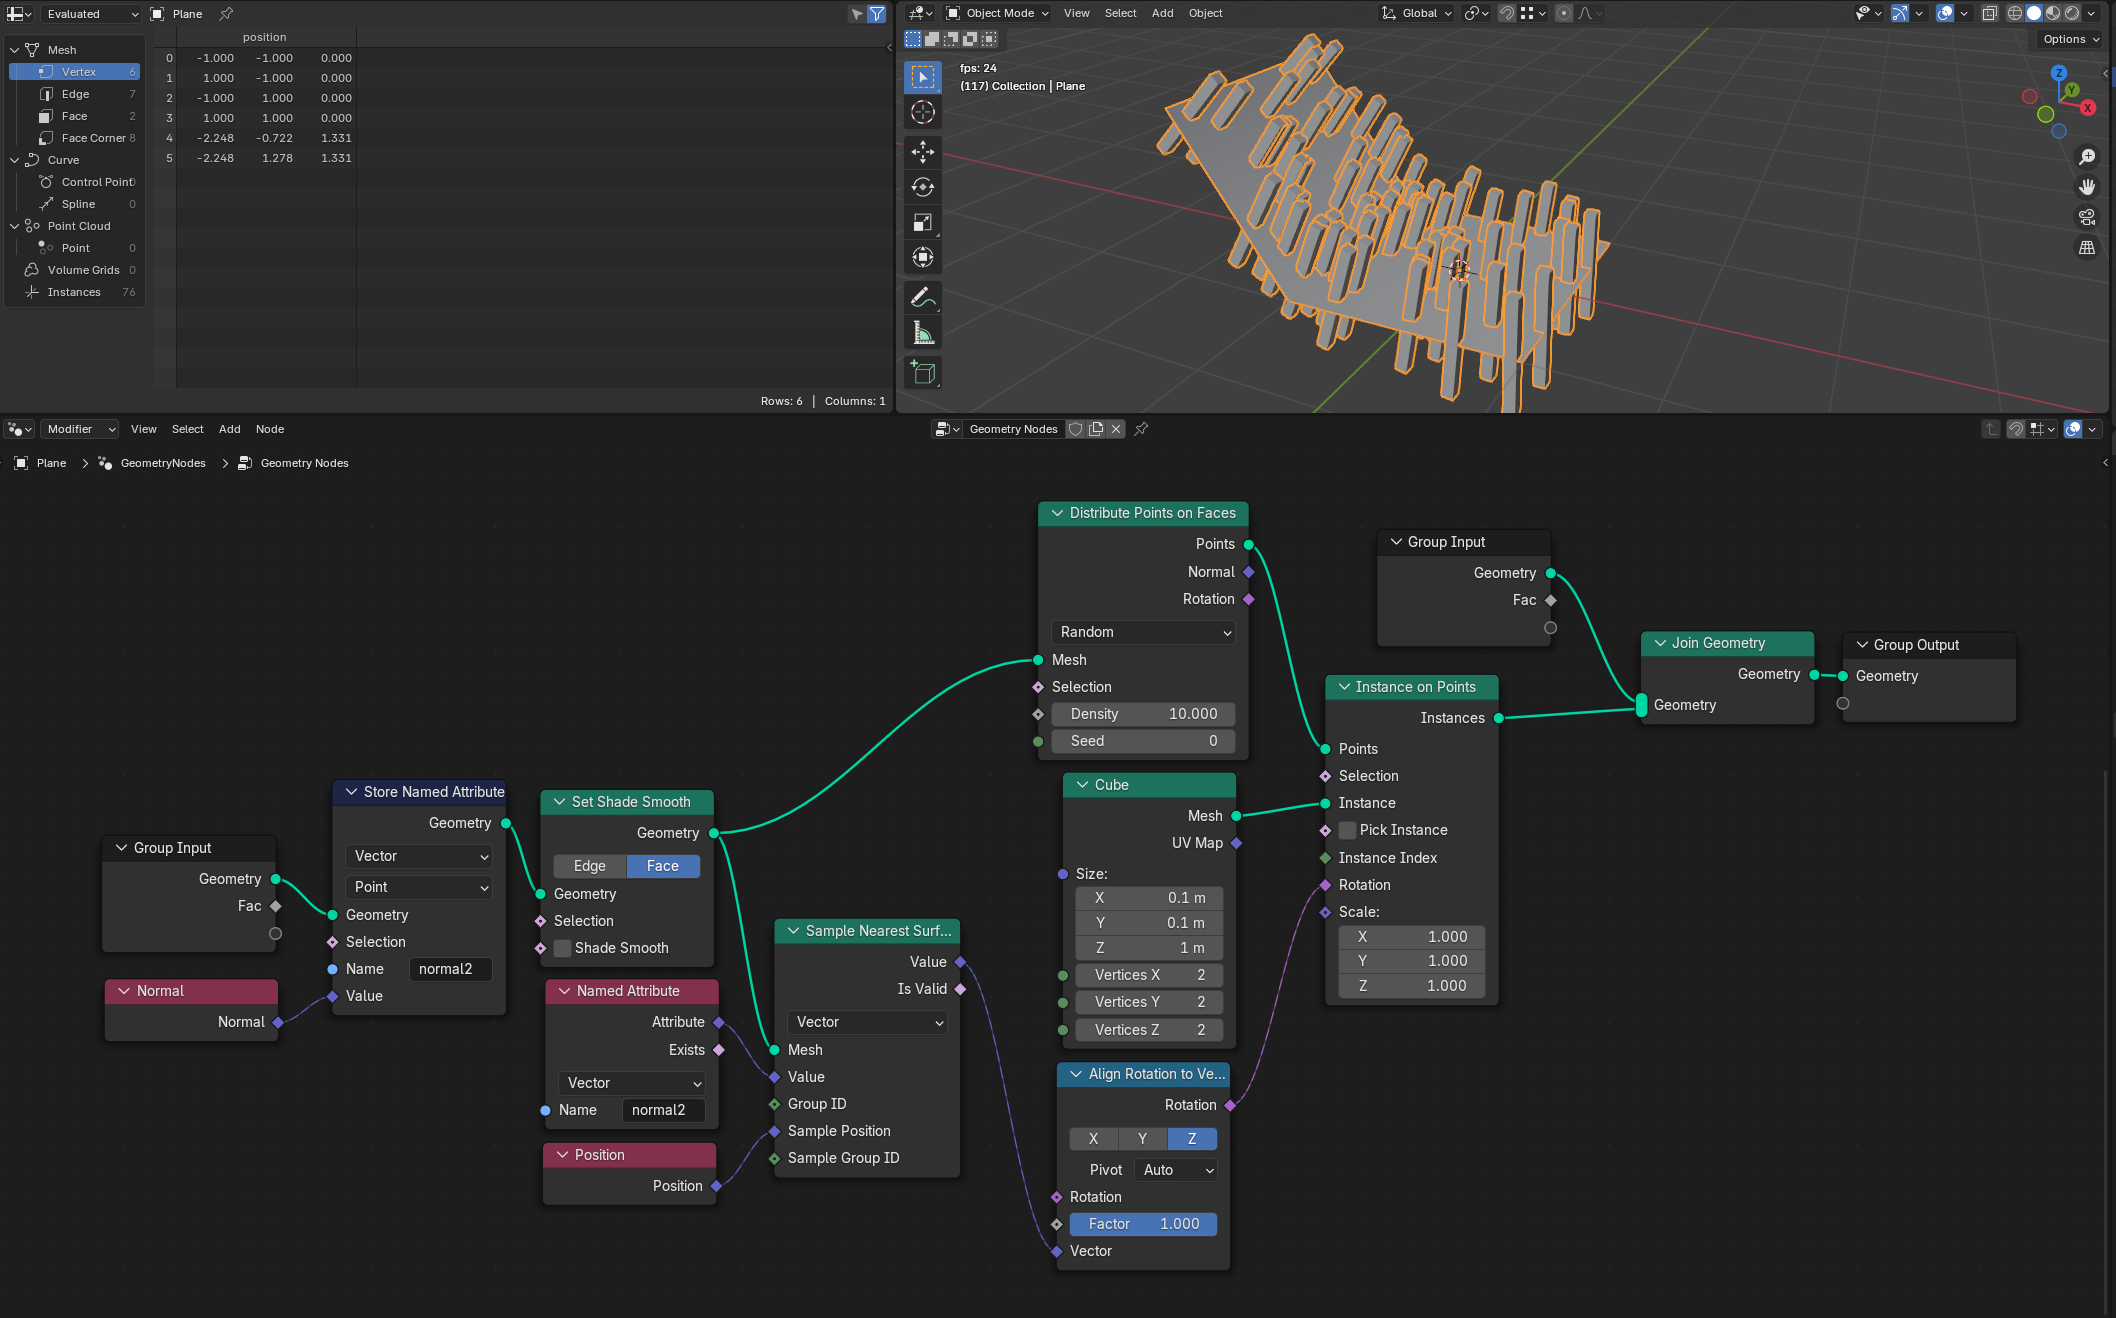Select the Face Corner domain row
Viewport: 2116px width, 1318px height.
coord(74,138)
